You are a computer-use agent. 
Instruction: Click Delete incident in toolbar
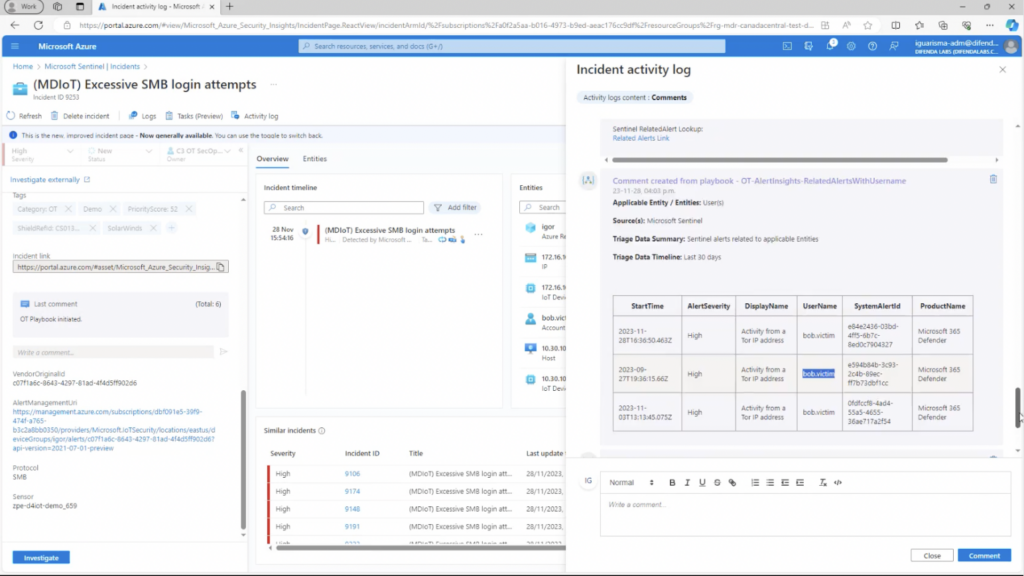coord(80,116)
